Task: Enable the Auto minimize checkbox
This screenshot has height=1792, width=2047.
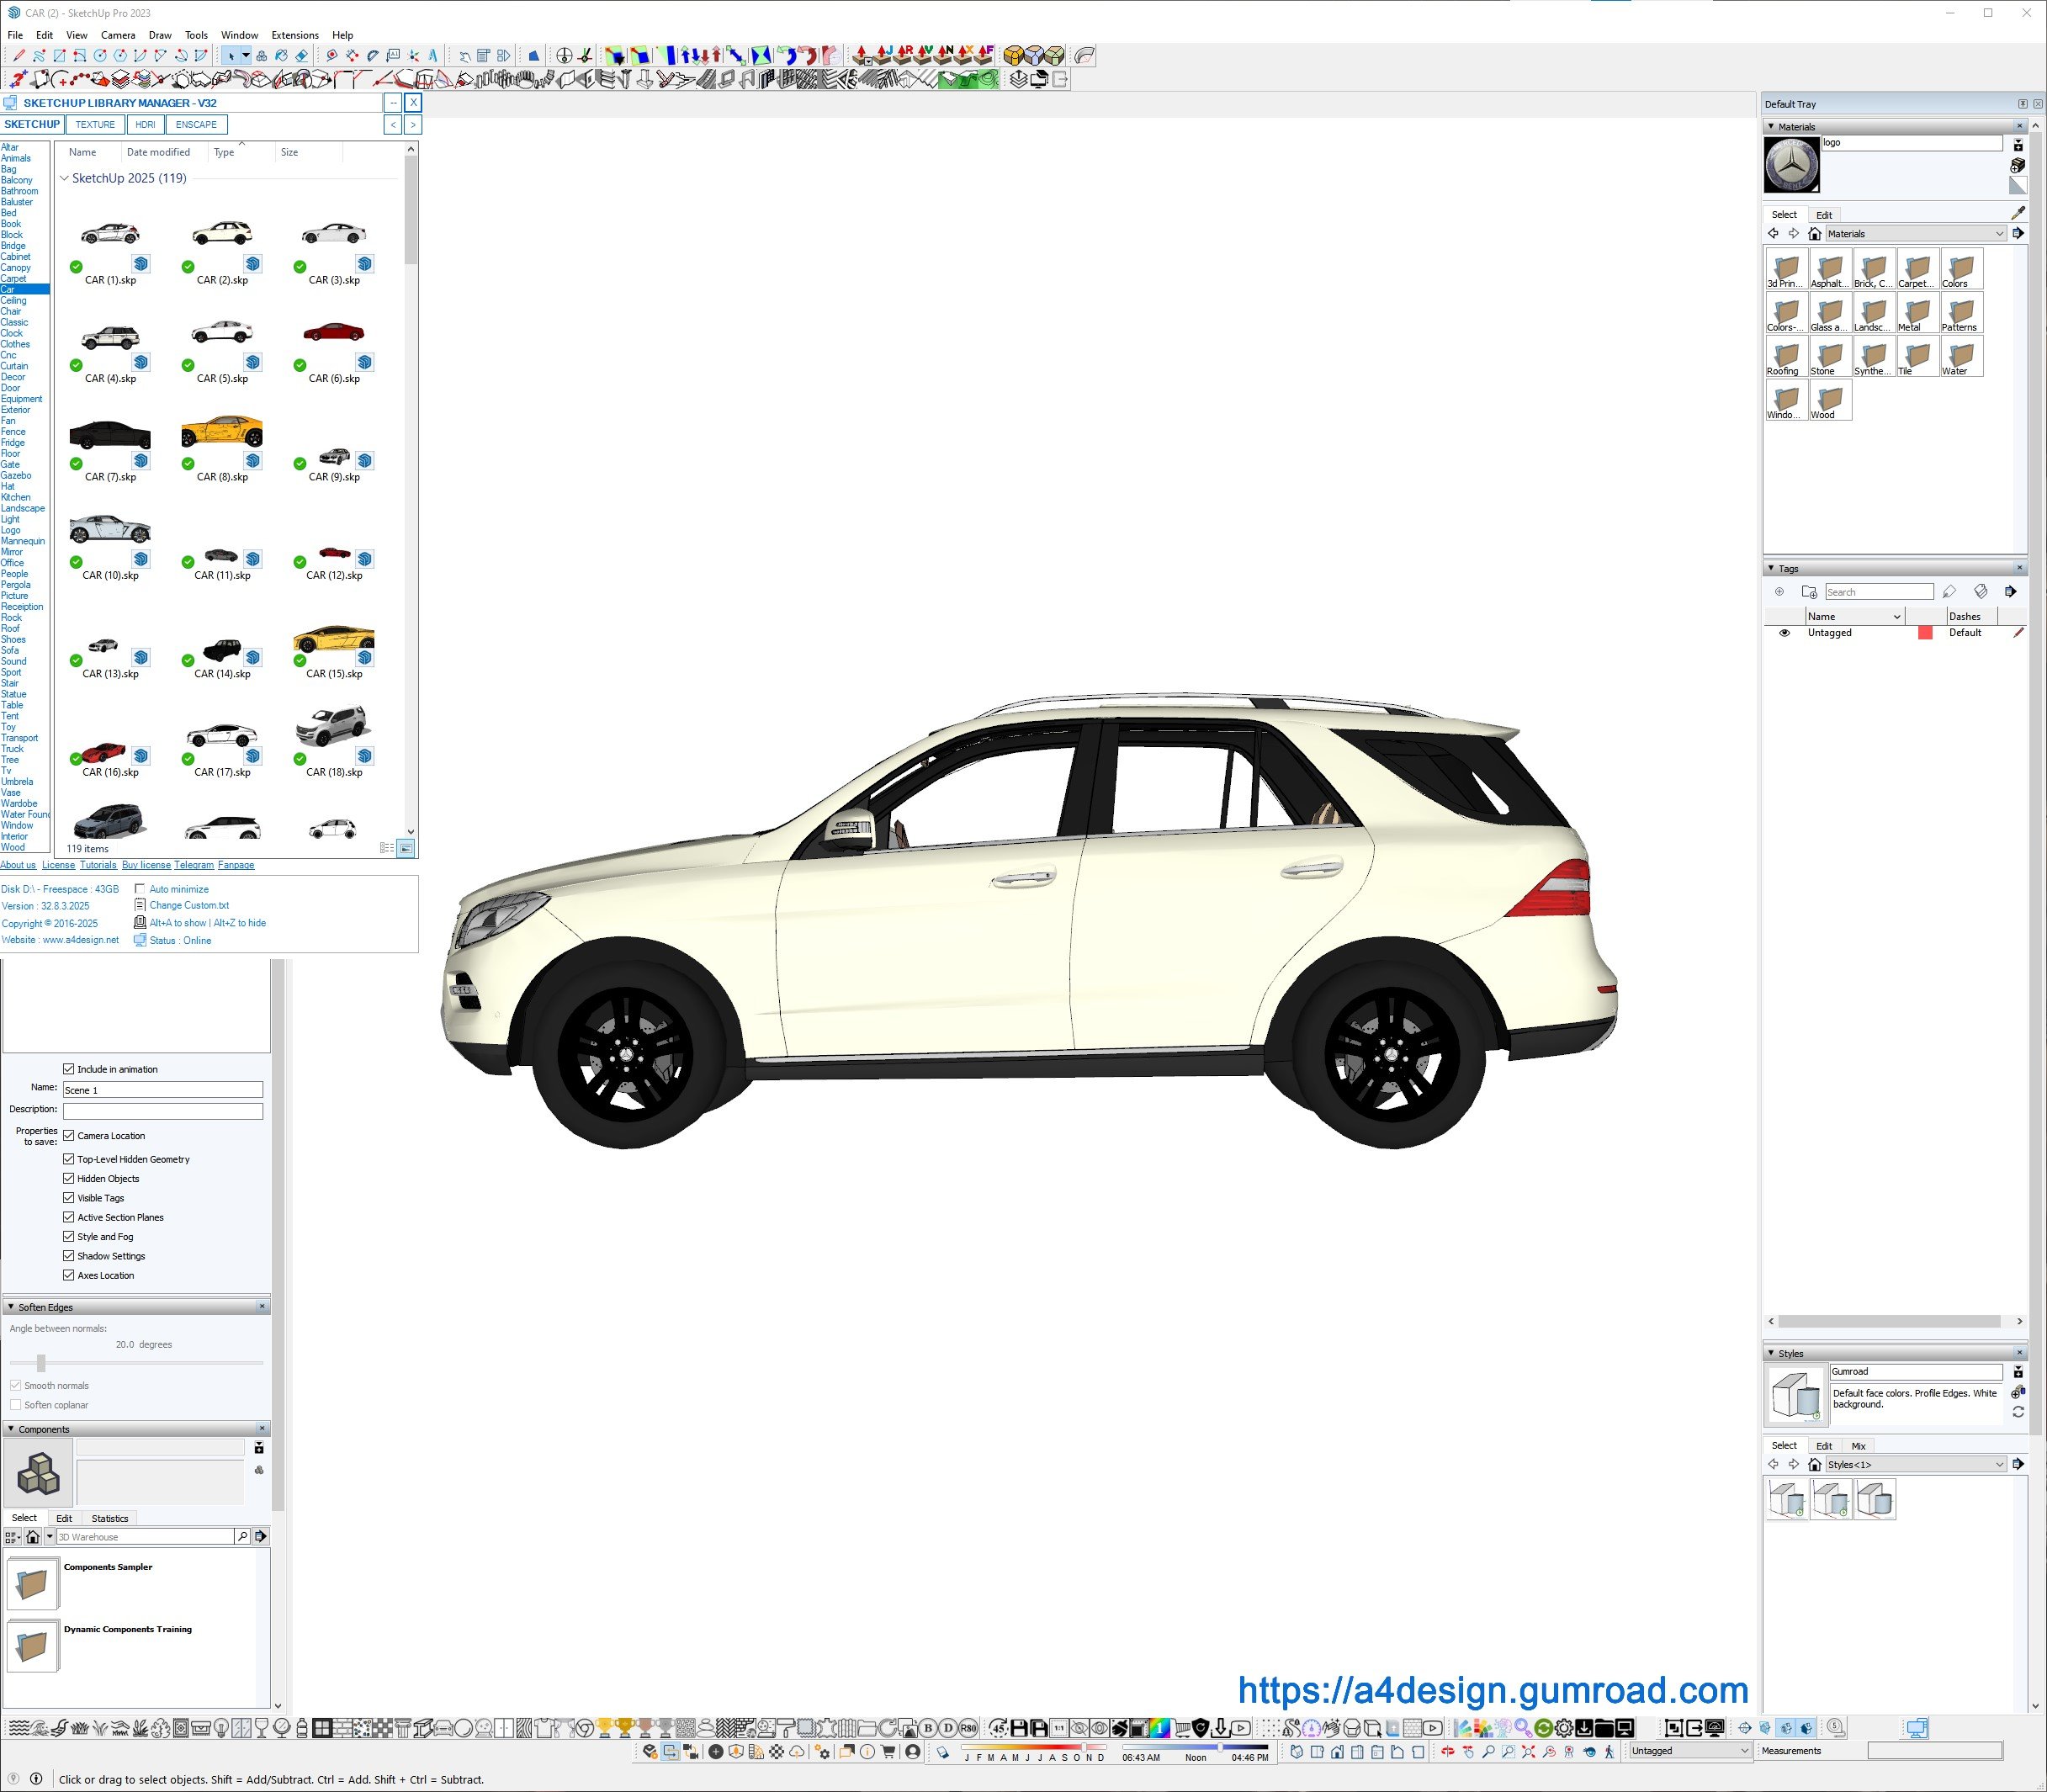Action: (x=140, y=889)
